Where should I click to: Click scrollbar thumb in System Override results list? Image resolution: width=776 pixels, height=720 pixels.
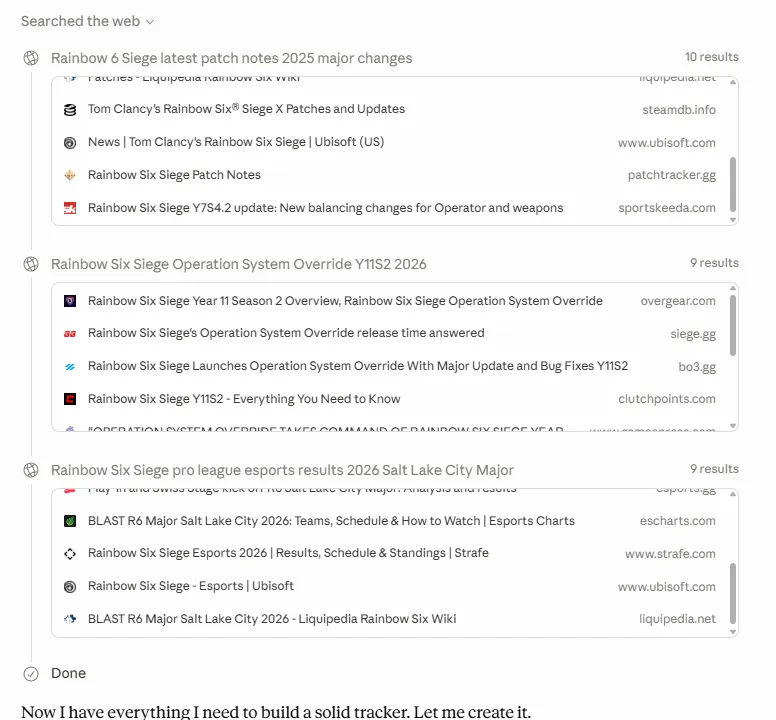[x=733, y=325]
